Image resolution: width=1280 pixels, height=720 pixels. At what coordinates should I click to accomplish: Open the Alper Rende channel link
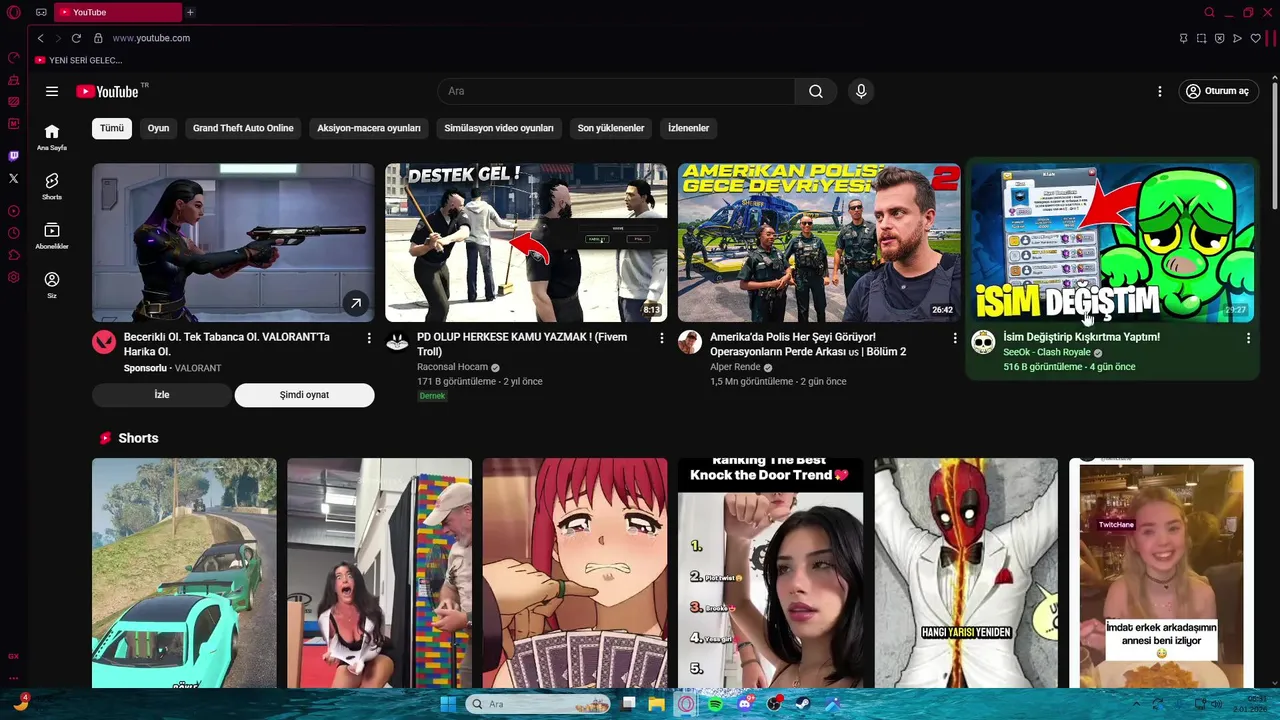pyautogui.click(x=735, y=367)
